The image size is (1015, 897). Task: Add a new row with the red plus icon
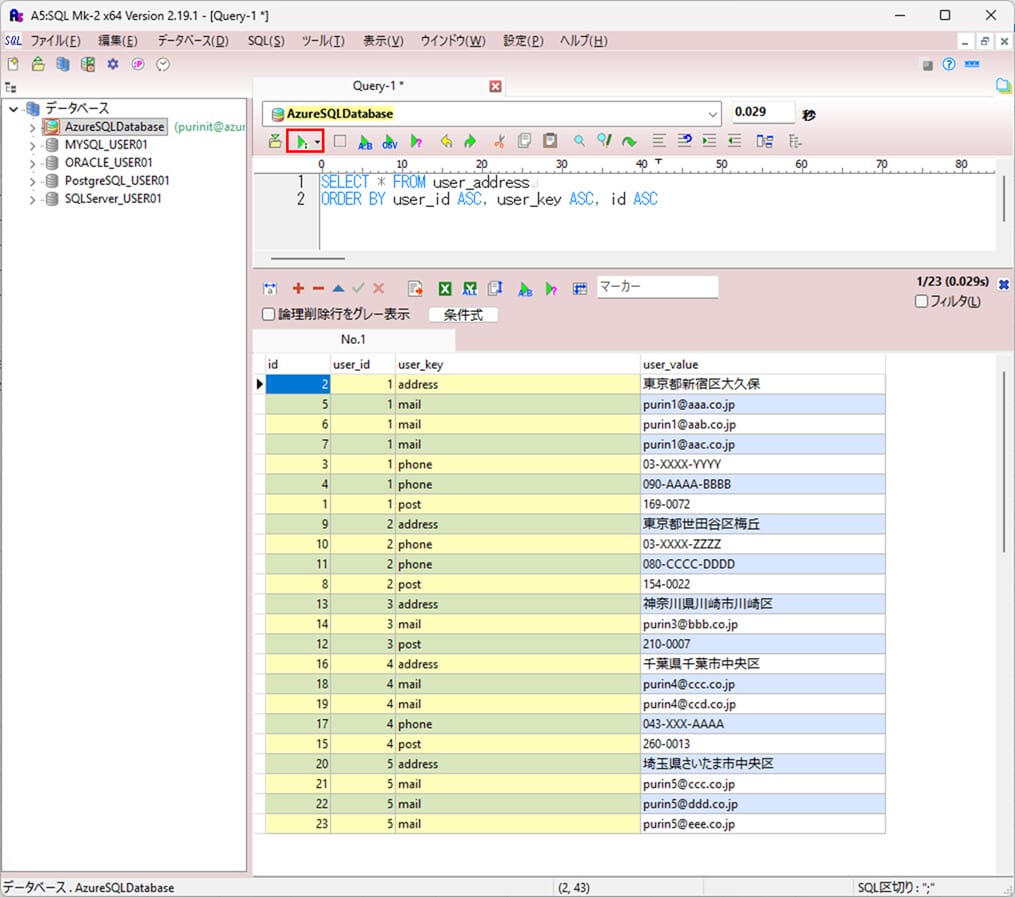[298, 288]
